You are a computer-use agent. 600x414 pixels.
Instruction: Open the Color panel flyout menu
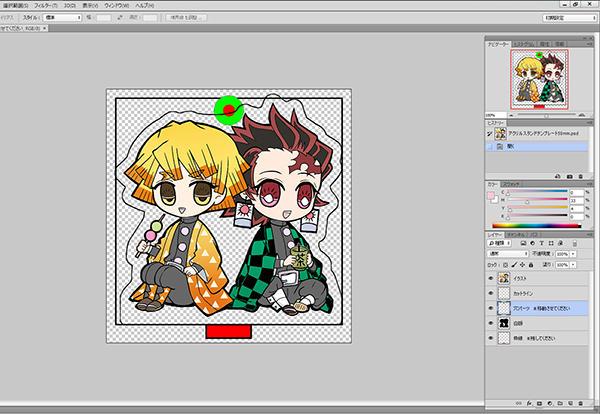[x=589, y=184]
